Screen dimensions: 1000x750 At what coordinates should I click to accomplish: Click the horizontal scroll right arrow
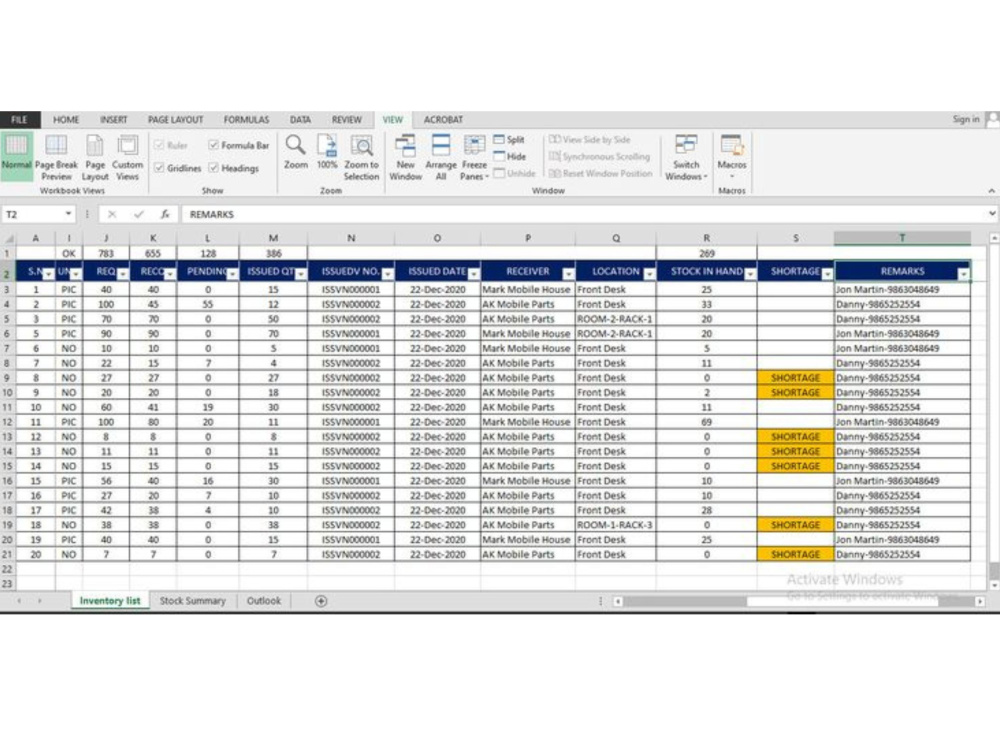980,601
